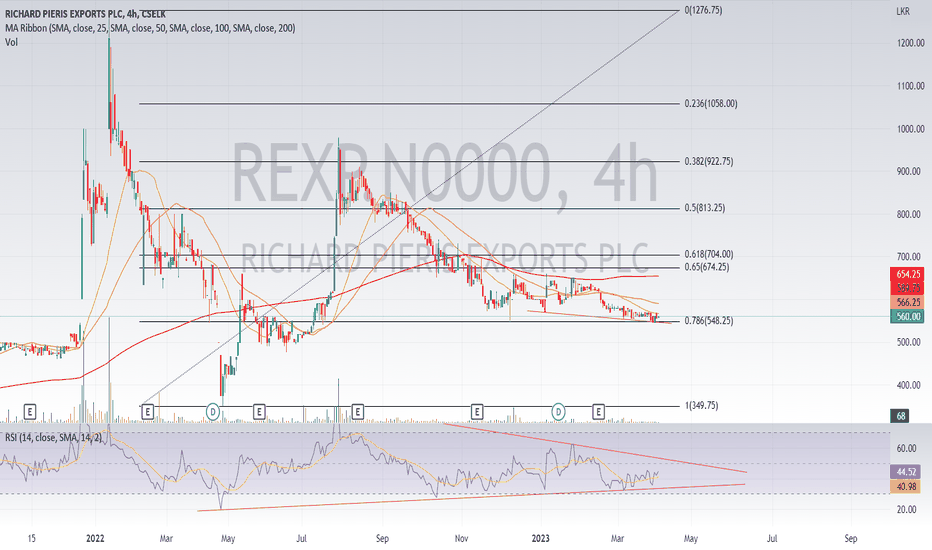Select the Vol indicator legend
Screen dimensions: 932x550
(11, 42)
